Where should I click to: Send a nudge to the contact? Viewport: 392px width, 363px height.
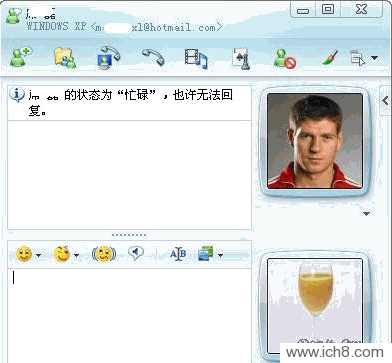[x=104, y=254]
